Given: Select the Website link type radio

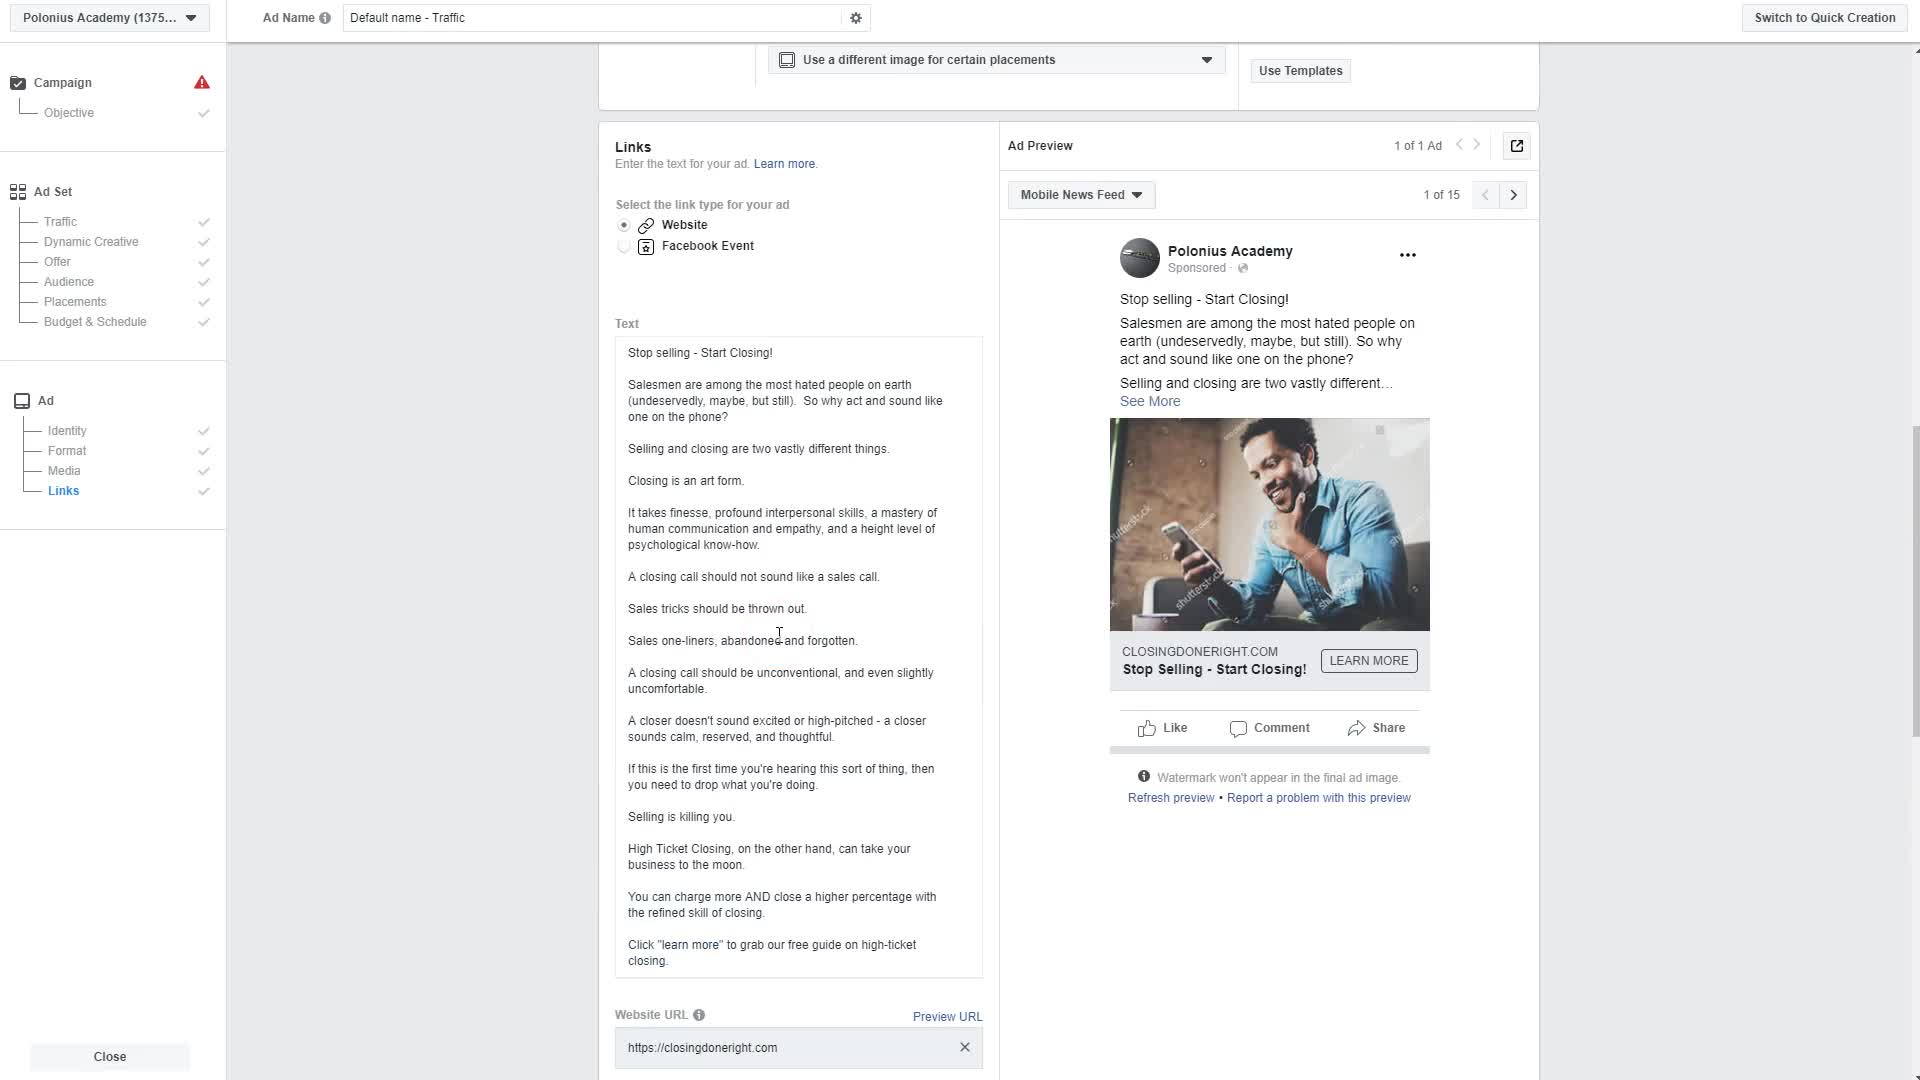Looking at the screenshot, I should pos(624,225).
